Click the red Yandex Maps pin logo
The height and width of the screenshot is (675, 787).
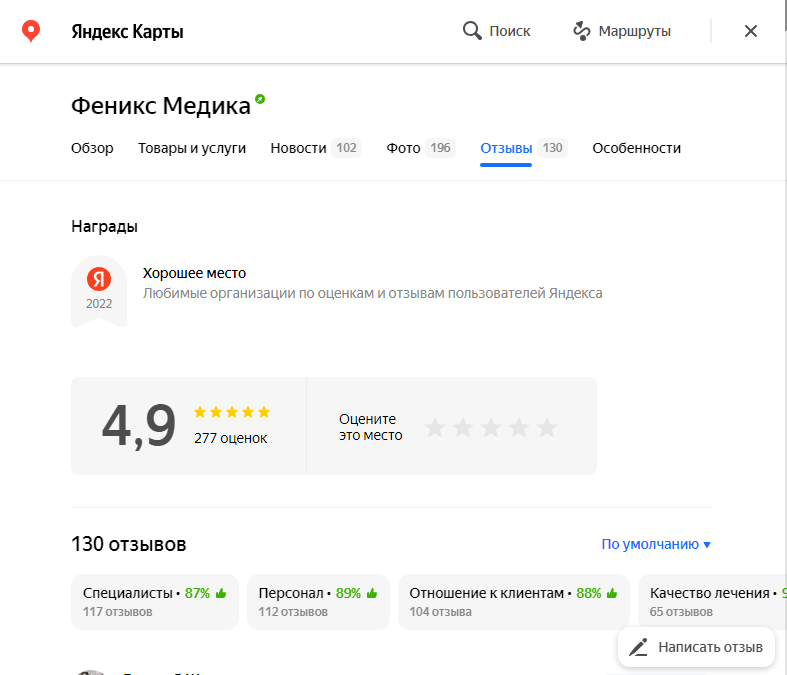click(31, 31)
